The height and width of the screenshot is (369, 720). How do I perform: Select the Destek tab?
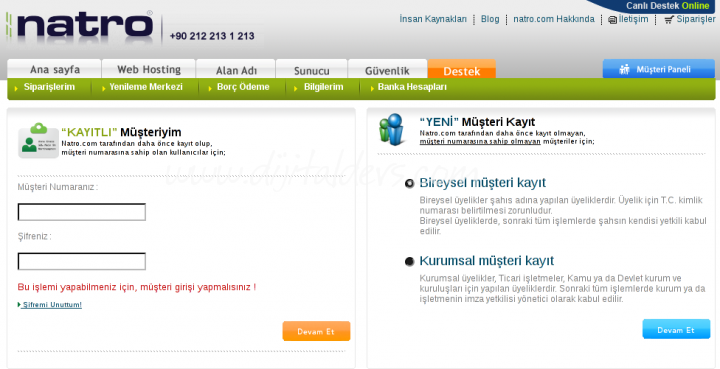(x=461, y=69)
